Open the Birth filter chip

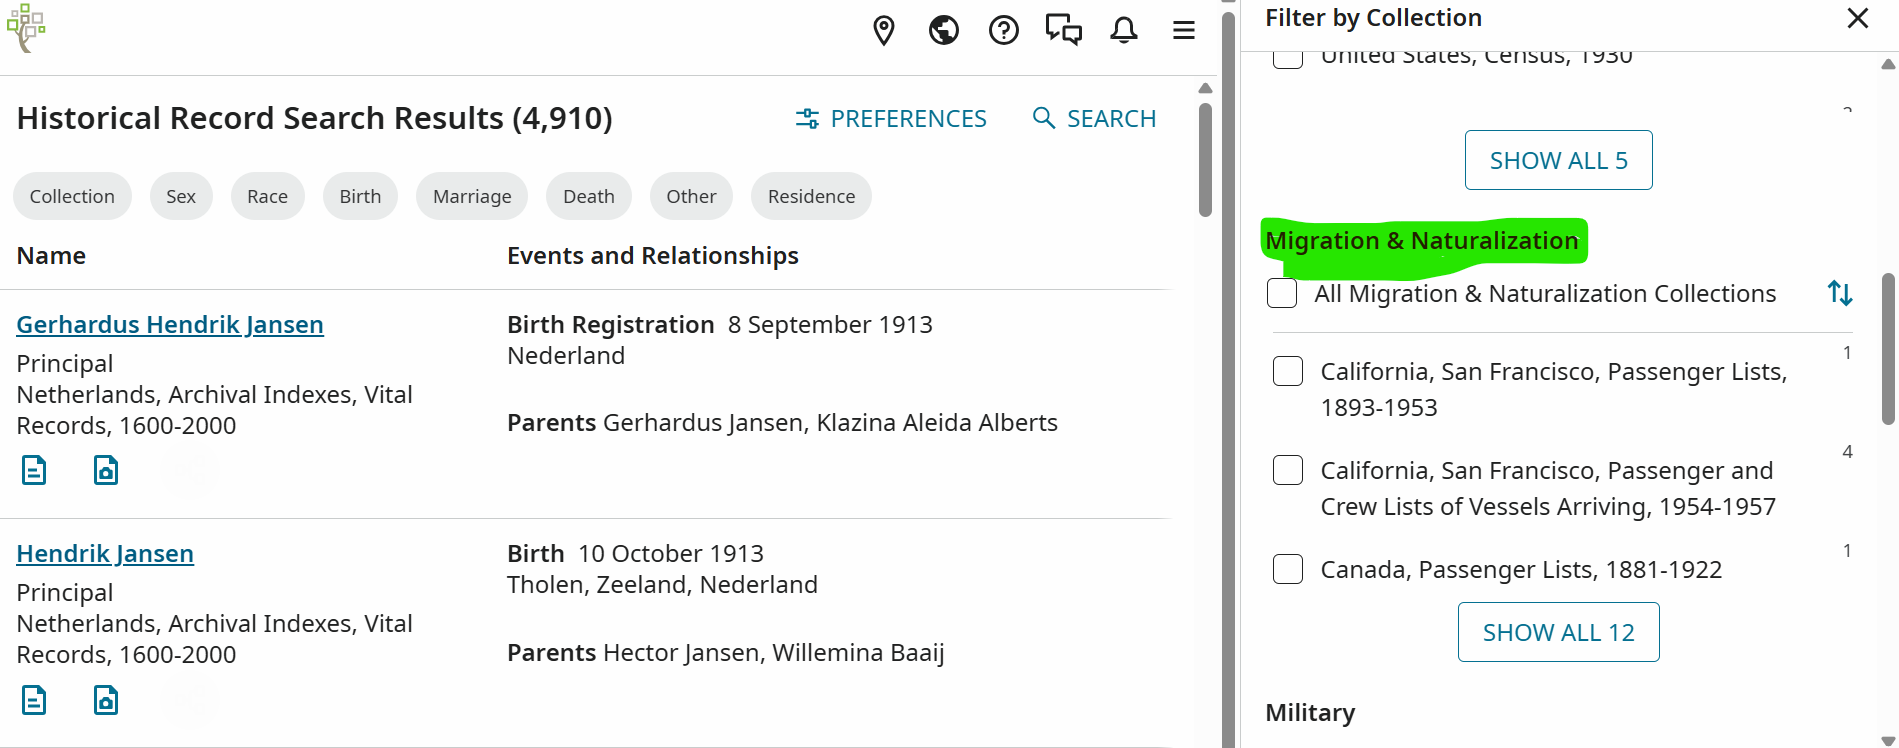(360, 196)
